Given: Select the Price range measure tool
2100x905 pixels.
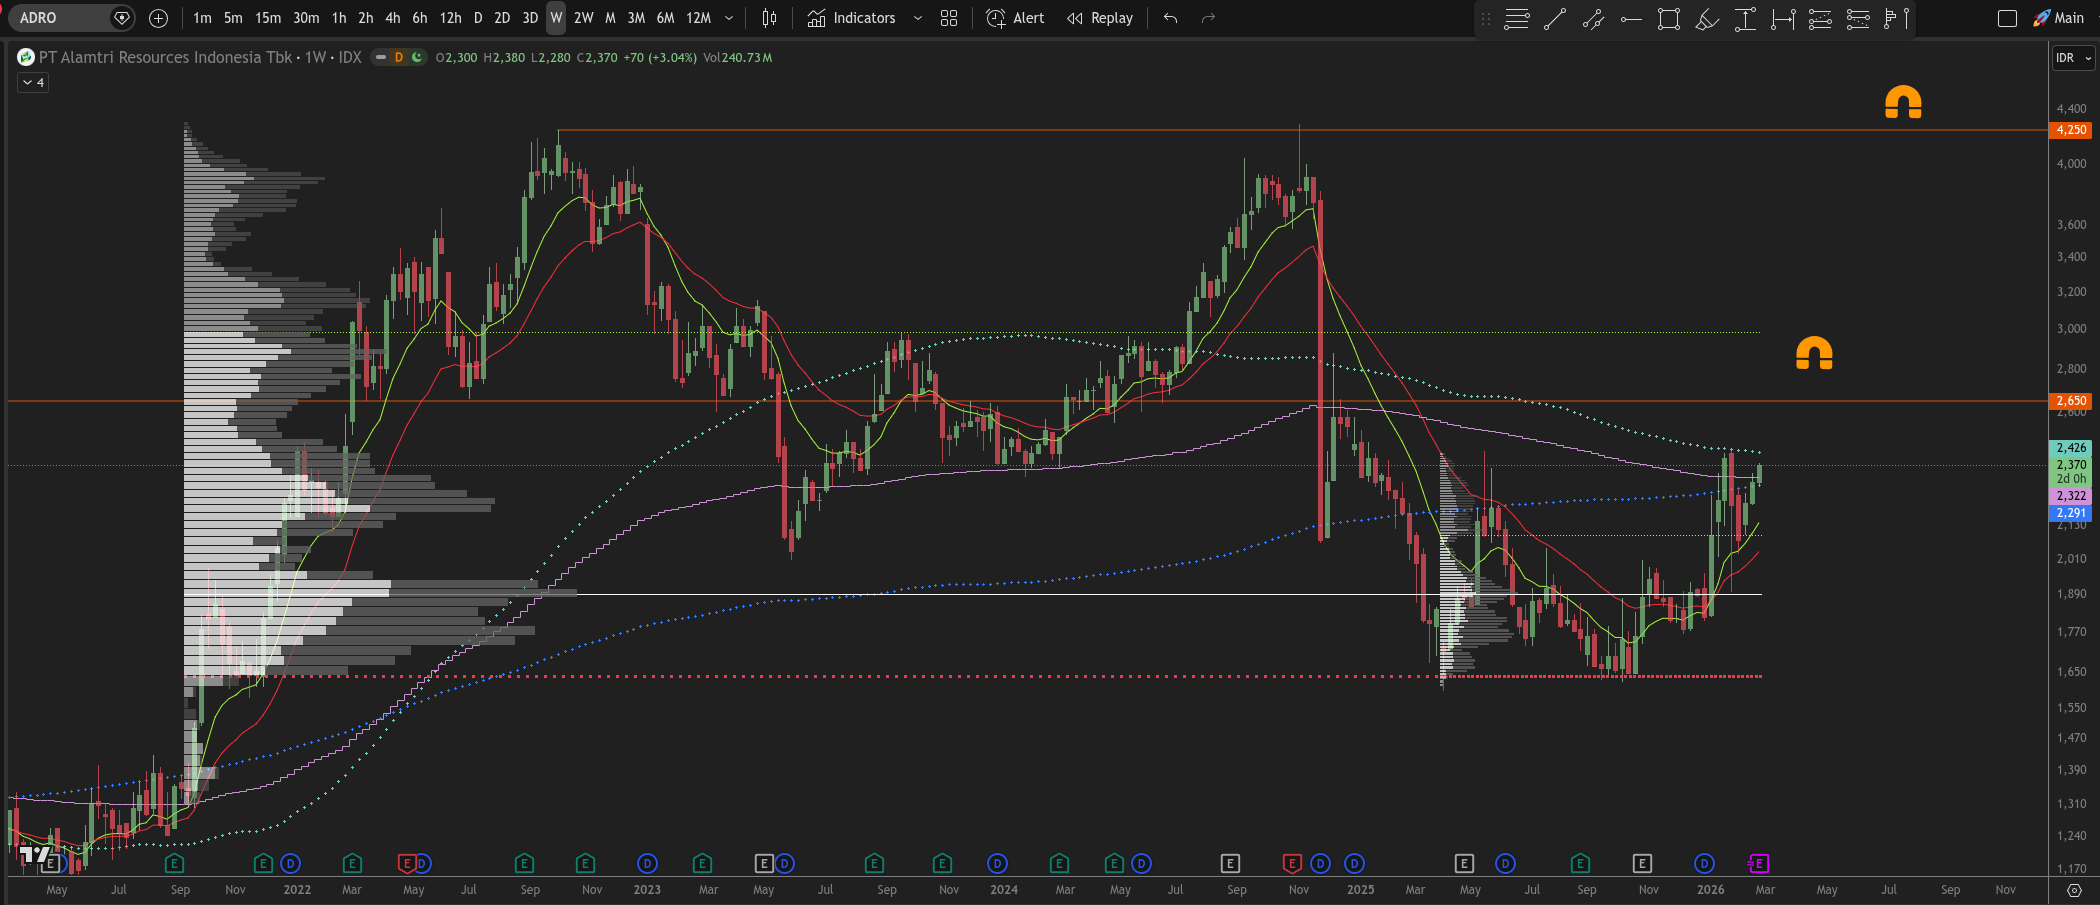Looking at the screenshot, I should pyautogui.click(x=1745, y=19).
